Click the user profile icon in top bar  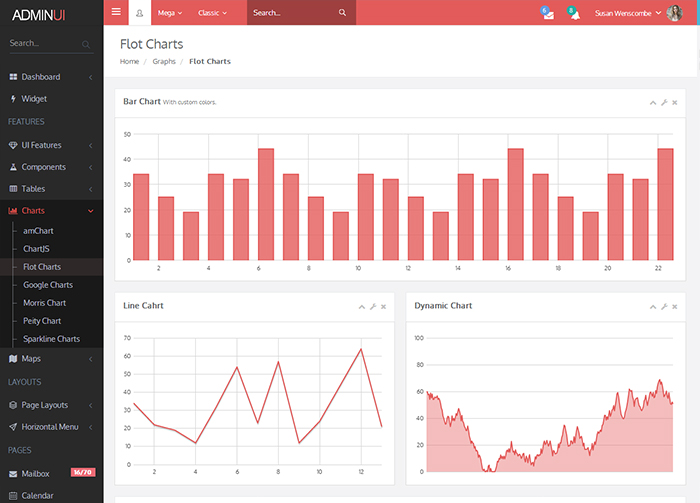pos(139,13)
